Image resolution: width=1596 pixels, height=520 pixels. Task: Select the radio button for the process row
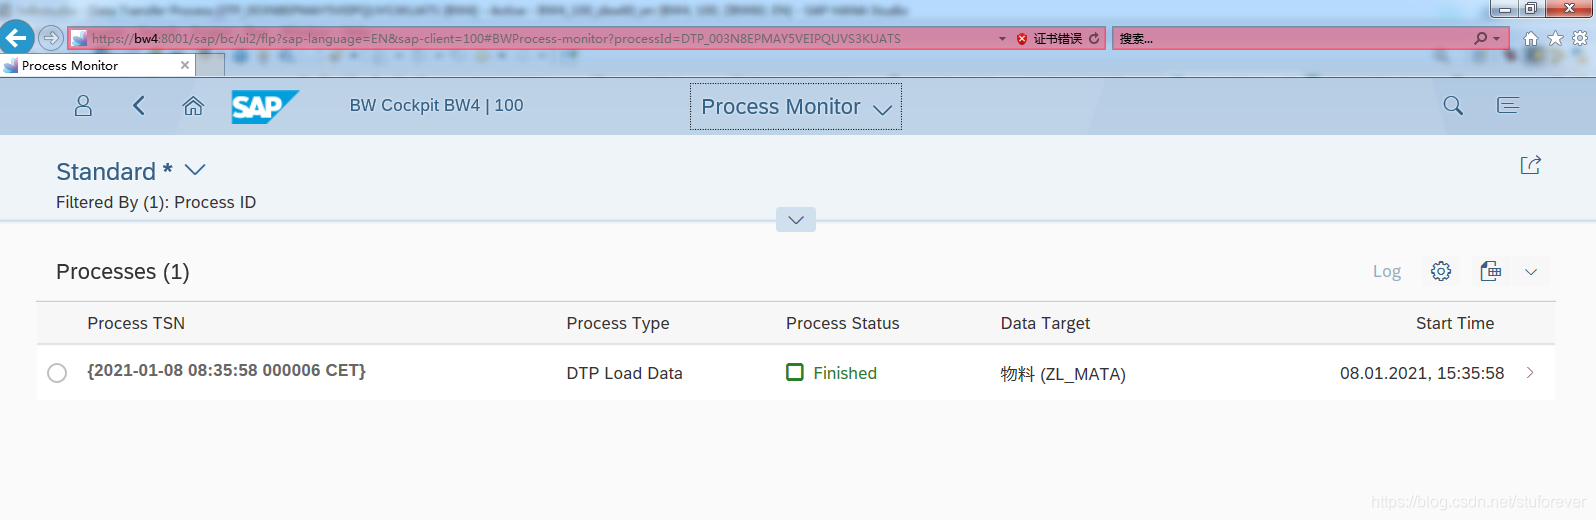57,373
